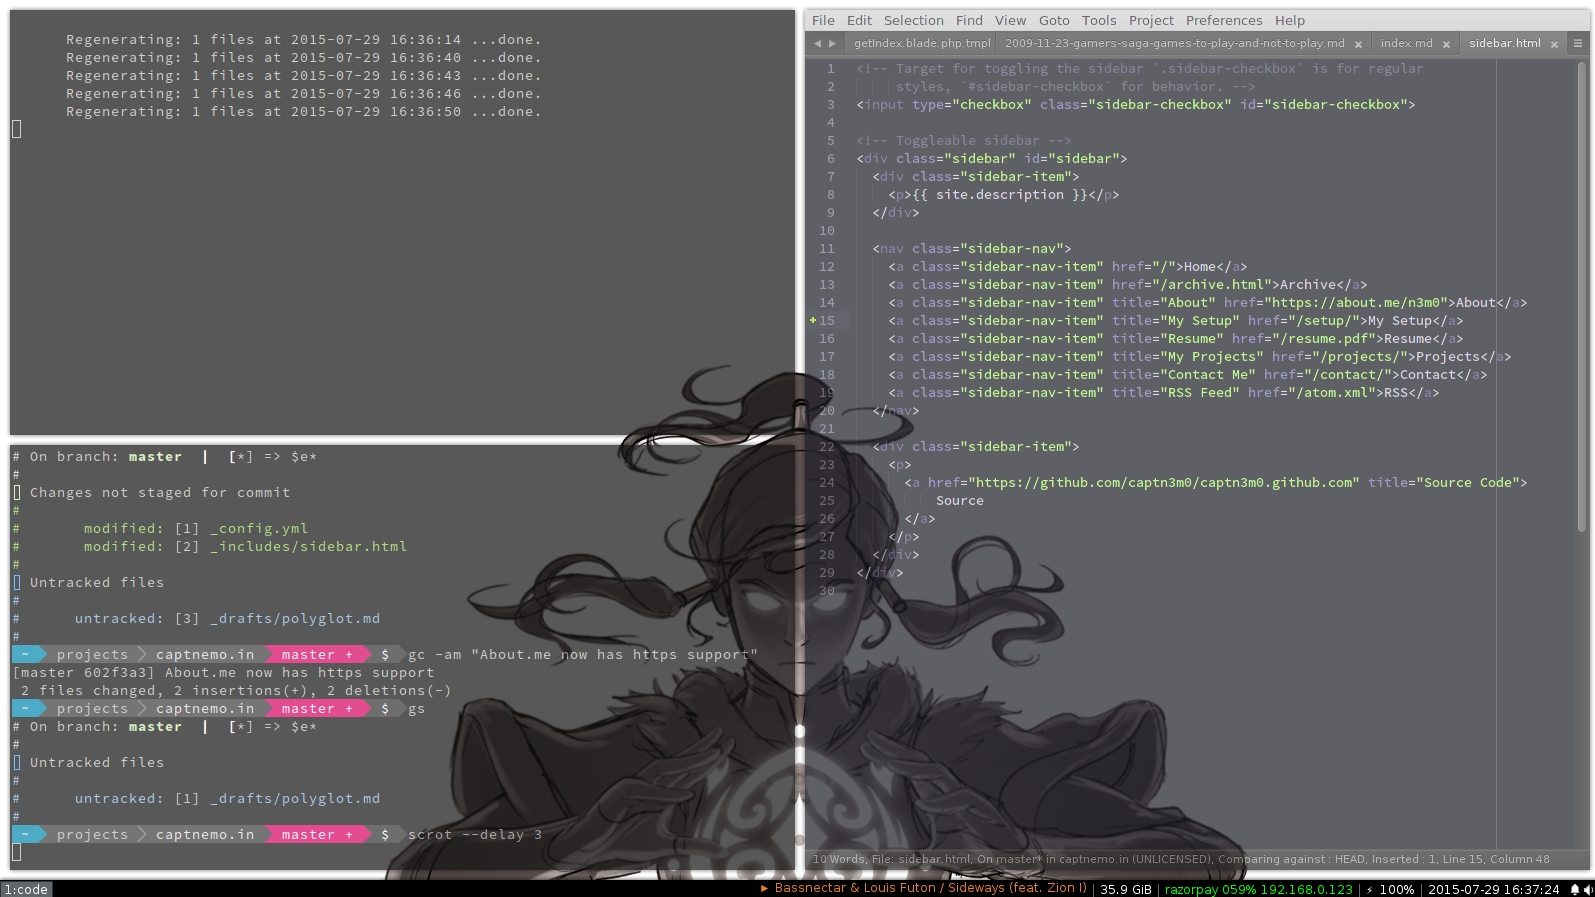Close the index.md tab
Image resolution: width=1595 pixels, height=897 pixels.
tap(1446, 44)
